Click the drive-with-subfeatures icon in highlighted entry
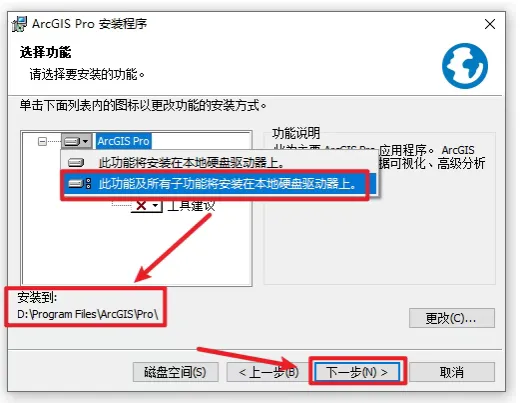The height and width of the screenshot is (403, 520). click(x=79, y=184)
